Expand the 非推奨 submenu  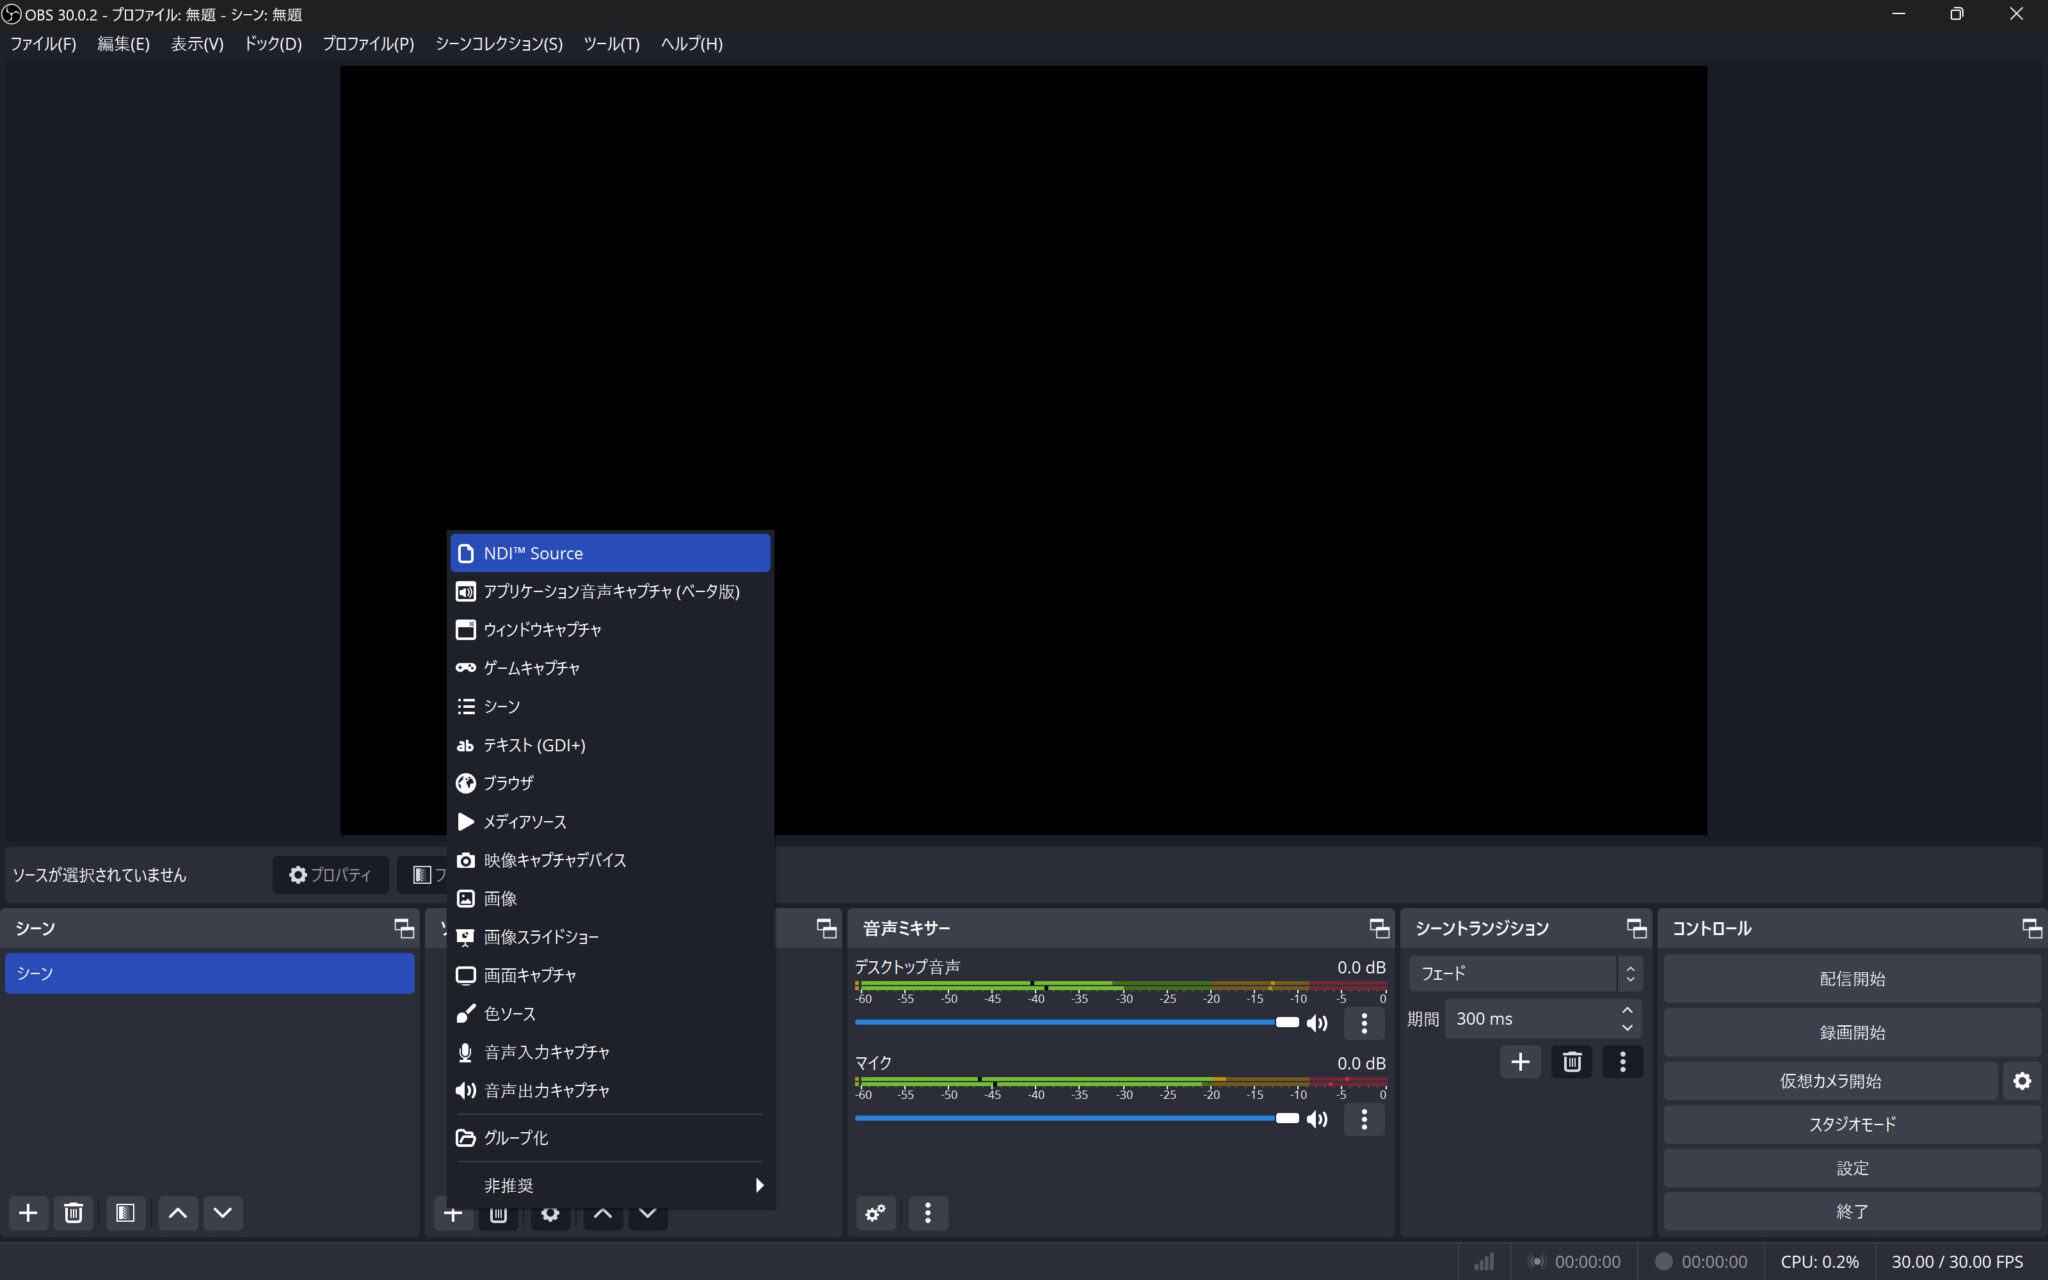pos(609,1185)
